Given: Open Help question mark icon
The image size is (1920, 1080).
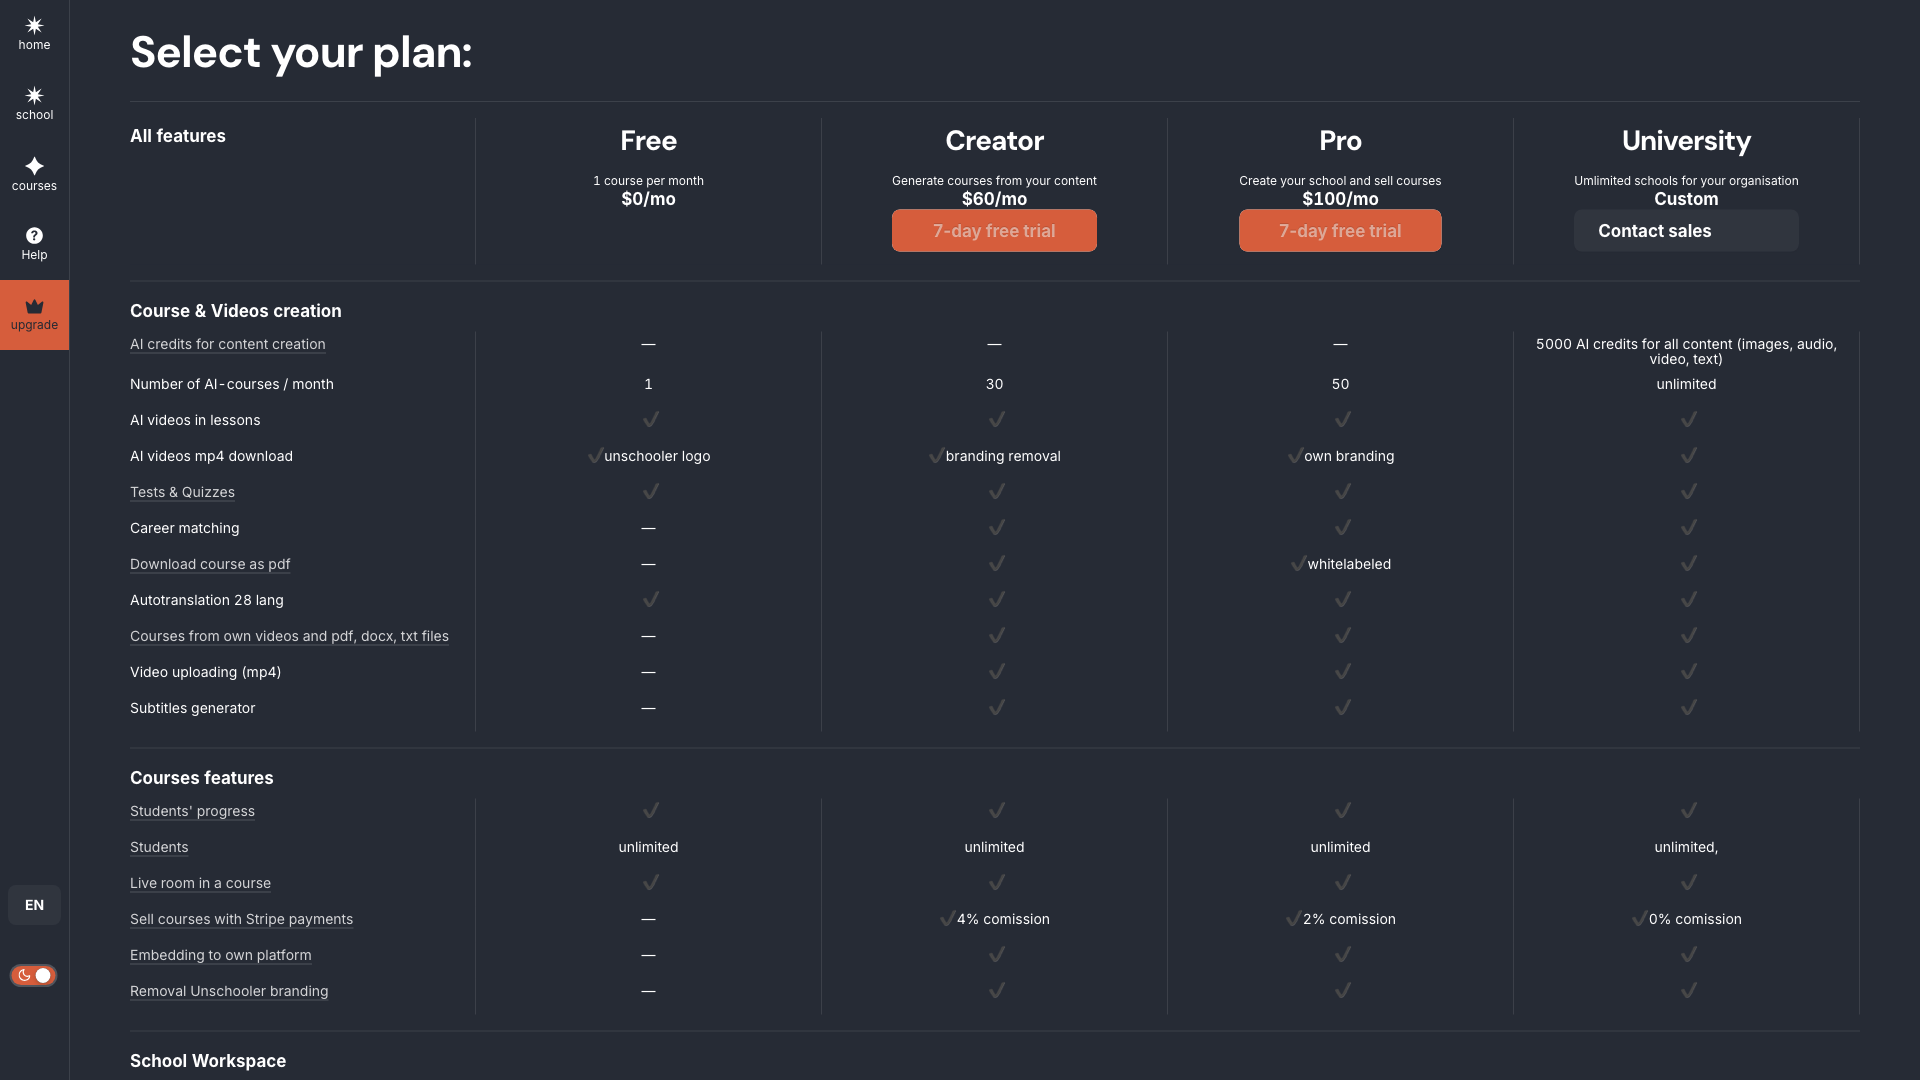Looking at the screenshot, I should point(34,236).
